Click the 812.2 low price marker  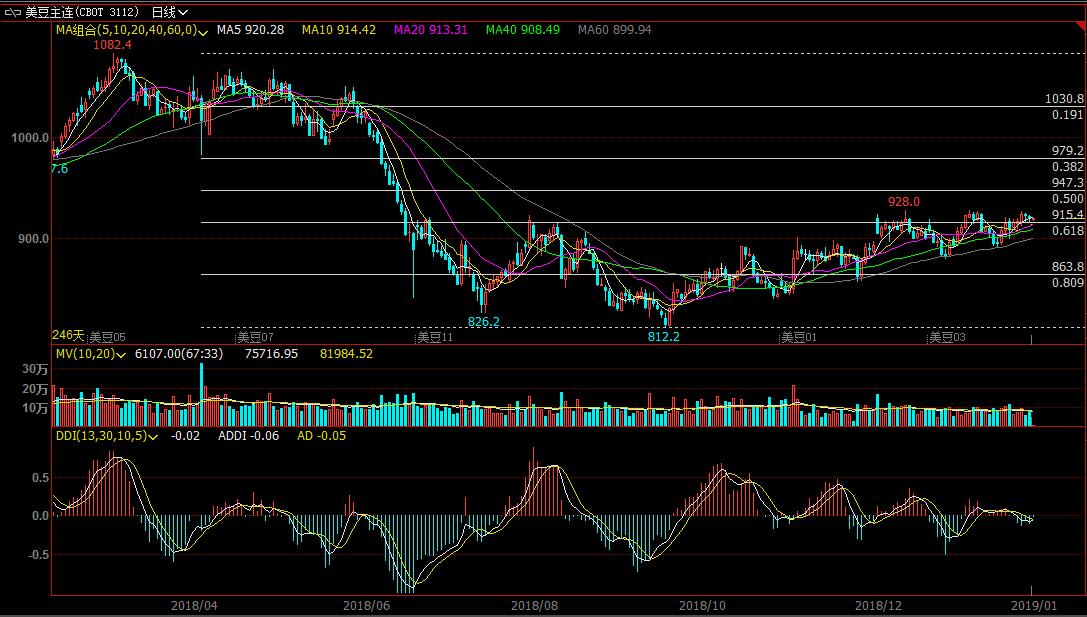coord(663,337)
